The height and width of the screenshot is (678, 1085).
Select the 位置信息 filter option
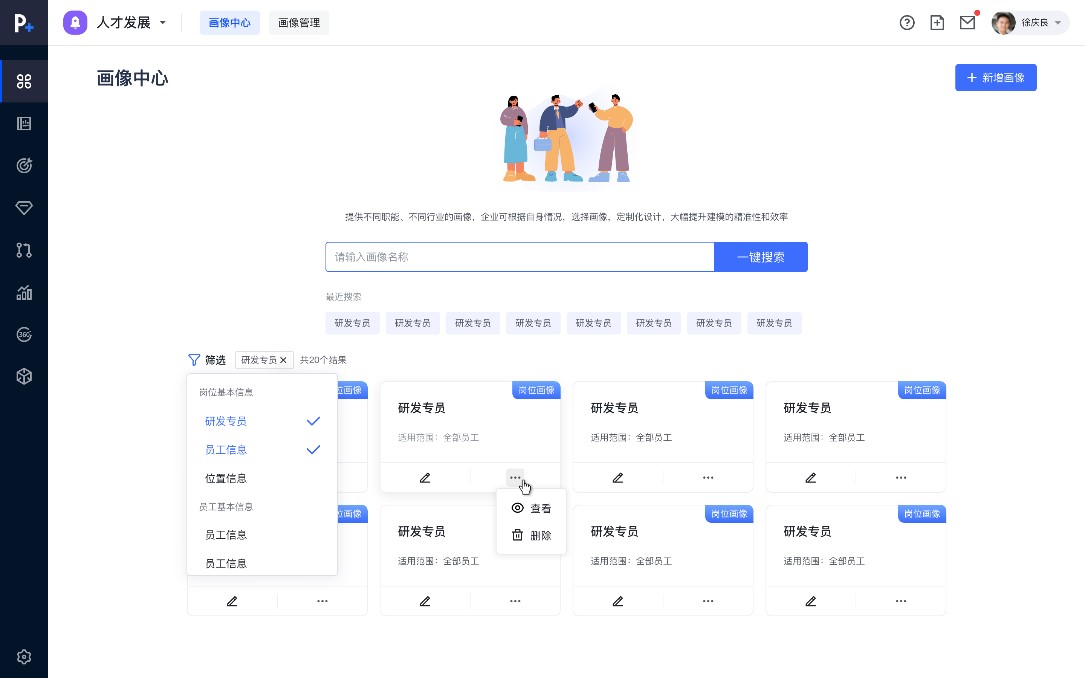pyautogui.click(x=225, y=478)
